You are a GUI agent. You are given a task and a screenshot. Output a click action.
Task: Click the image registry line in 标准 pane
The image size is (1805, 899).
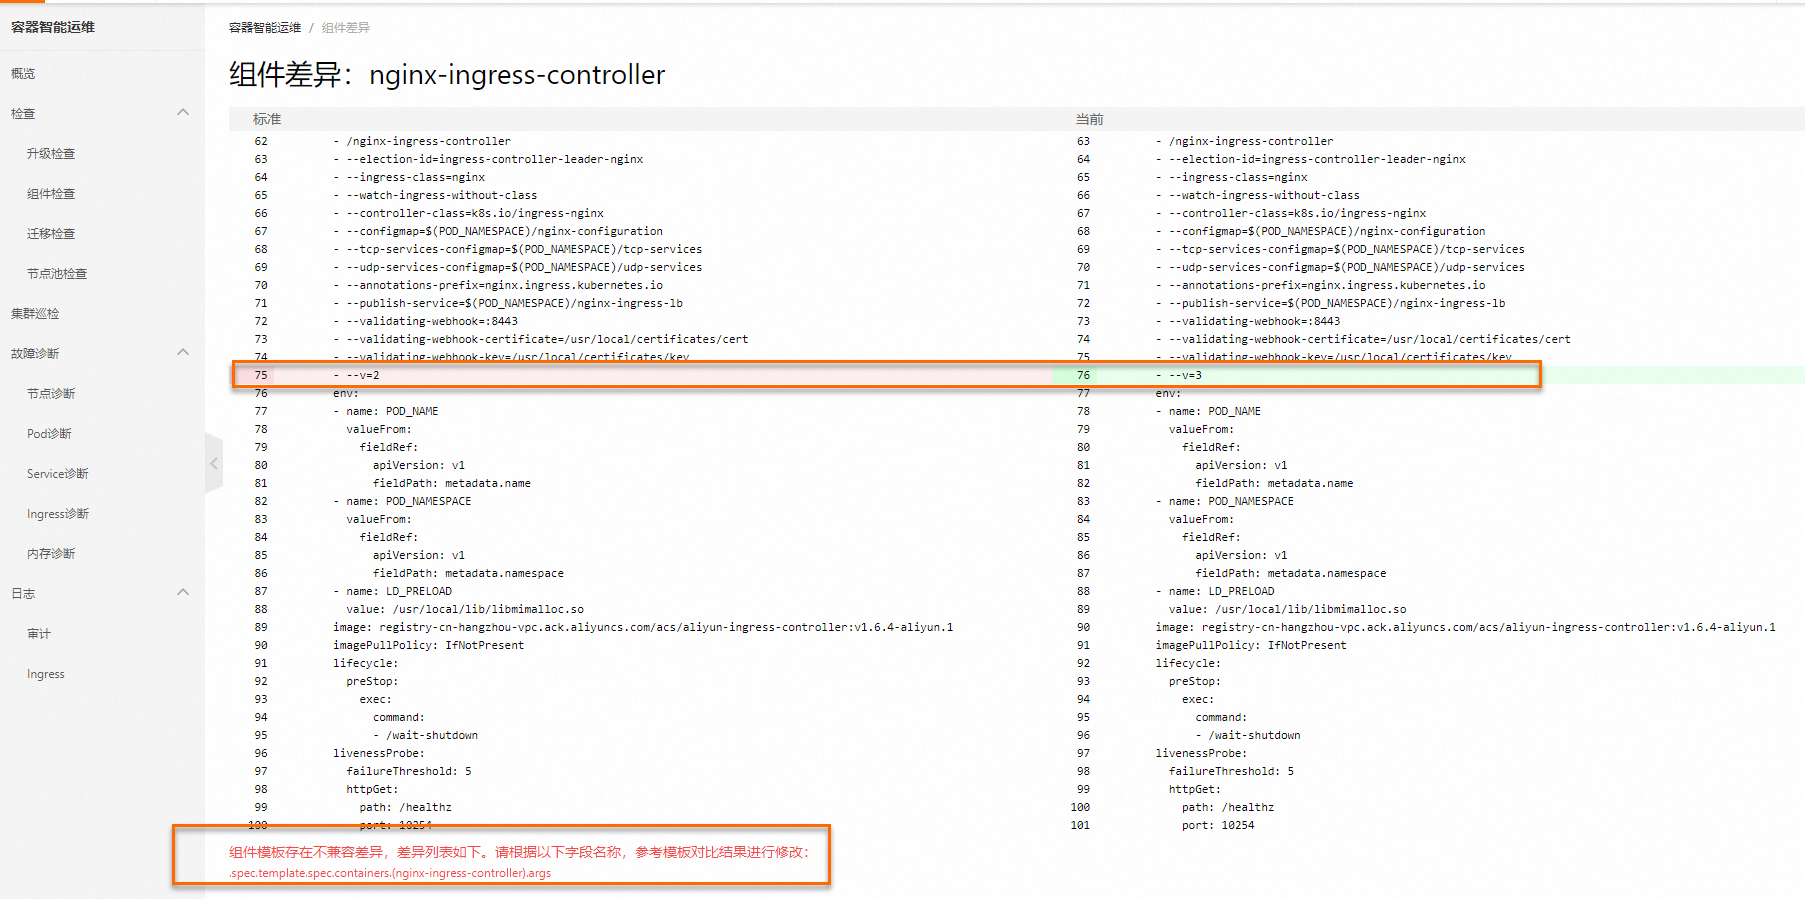[643, 627]
